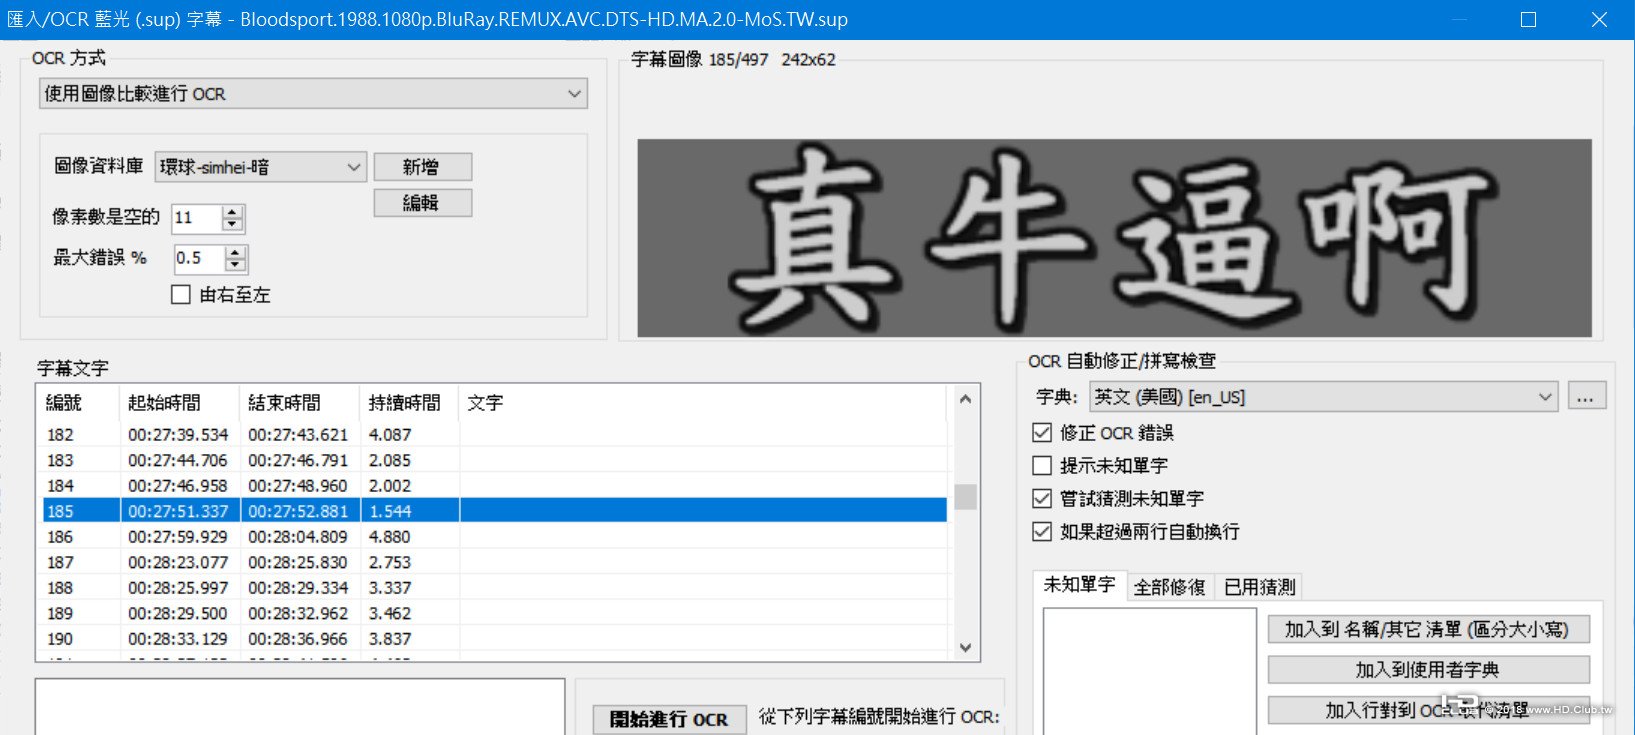Select subtitle row 184 in the list
The width and height of the screenshot is (1635, 735).
click(495, 486)
